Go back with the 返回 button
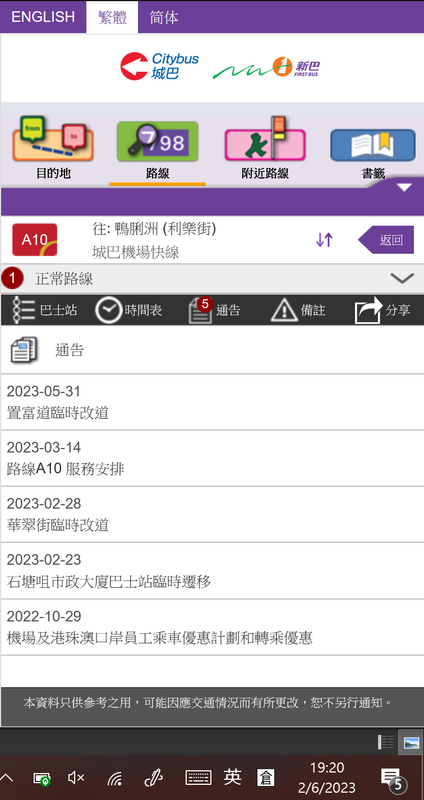Image resolution: width=424 pixels, height=800 pixels. 386,240
